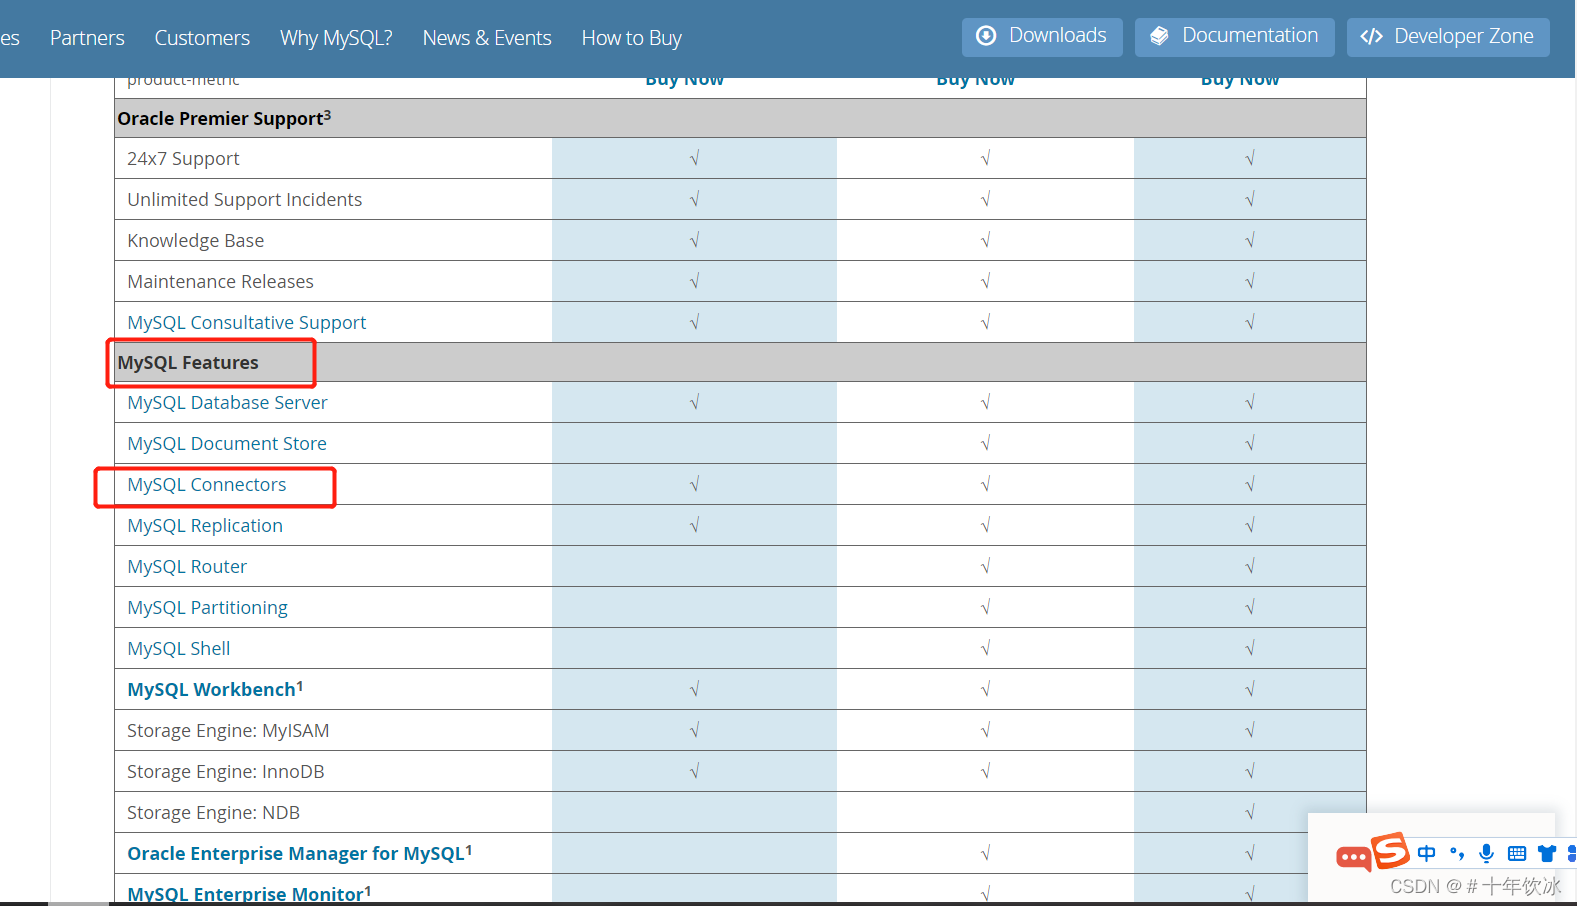Open the News & Events menu

click(x=487, y=38)
